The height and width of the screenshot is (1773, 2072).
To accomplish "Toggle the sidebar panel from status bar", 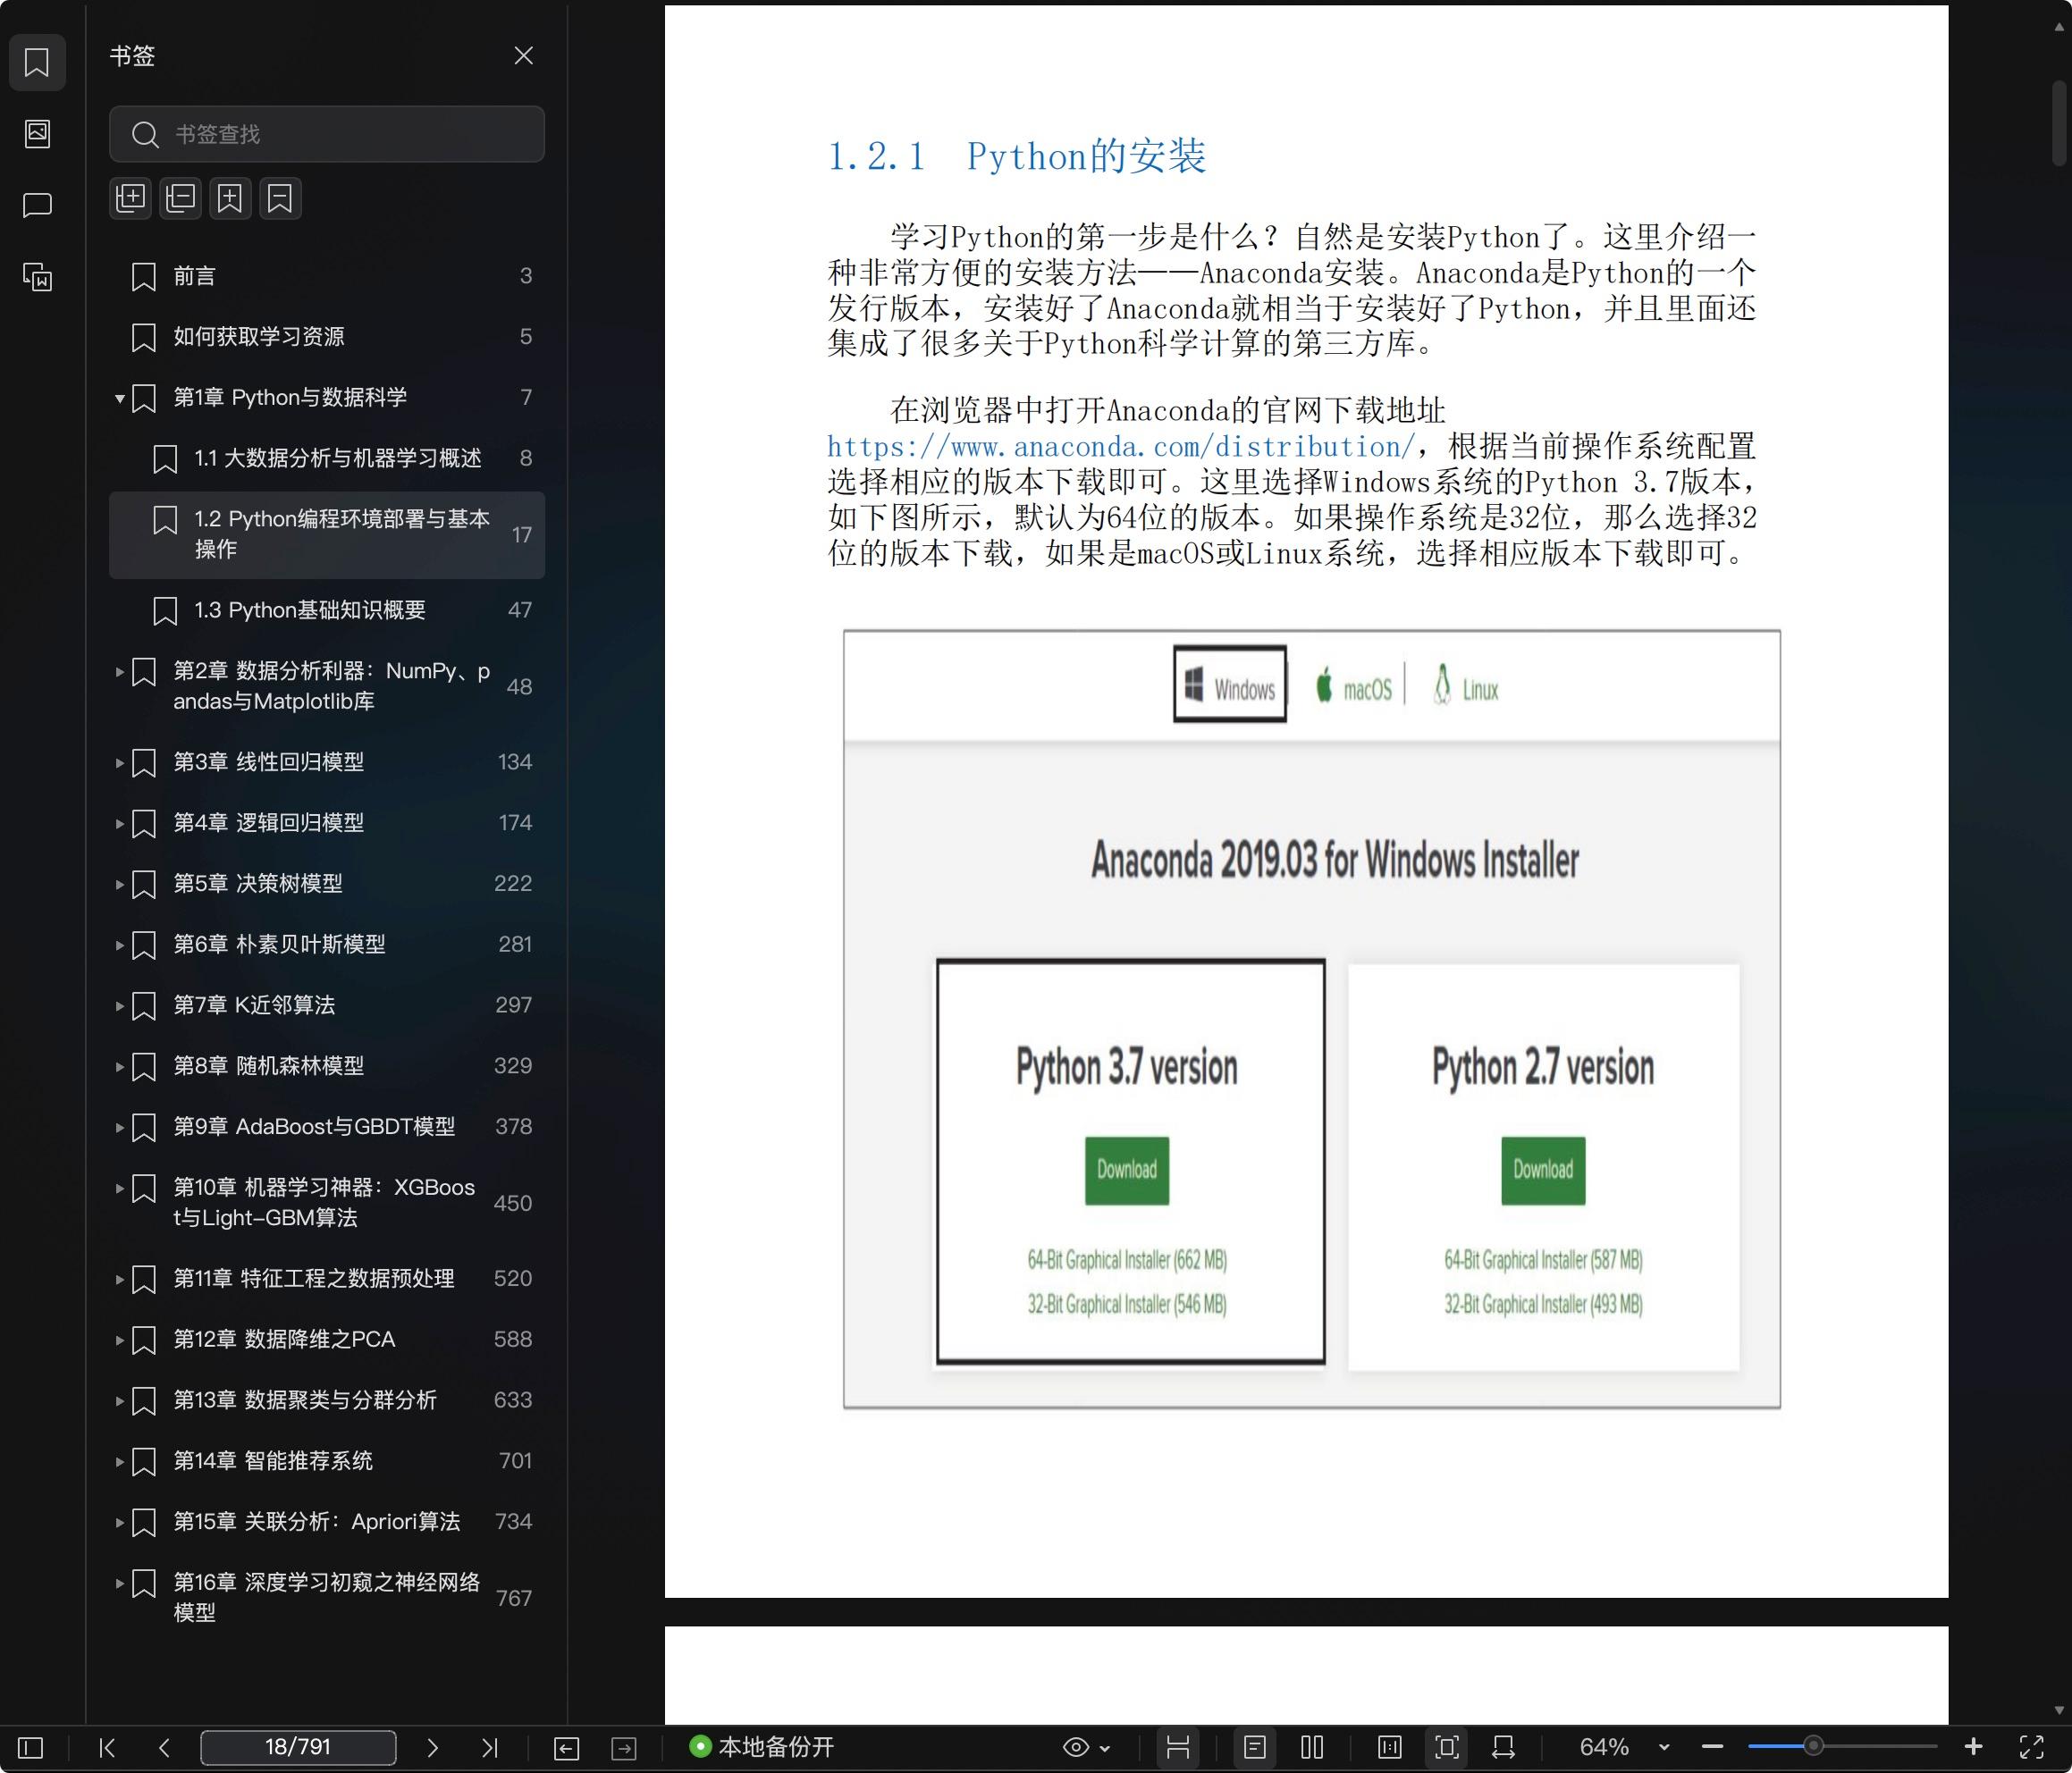I will point(31,1747).
